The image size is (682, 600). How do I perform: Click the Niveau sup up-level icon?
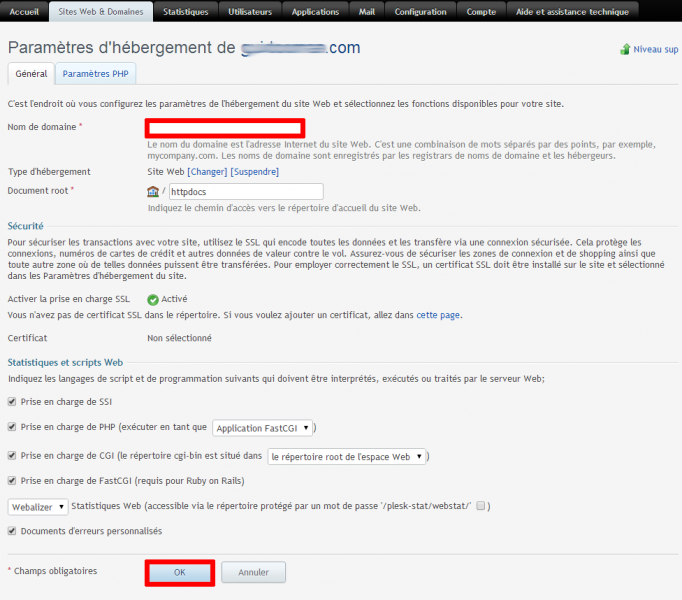click(625, 49)
